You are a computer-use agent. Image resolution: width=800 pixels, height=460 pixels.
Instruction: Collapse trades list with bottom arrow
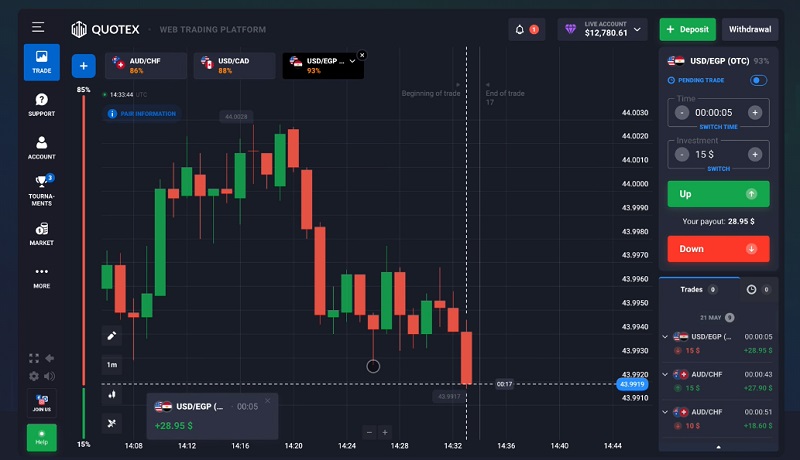[x=718, y=447]
